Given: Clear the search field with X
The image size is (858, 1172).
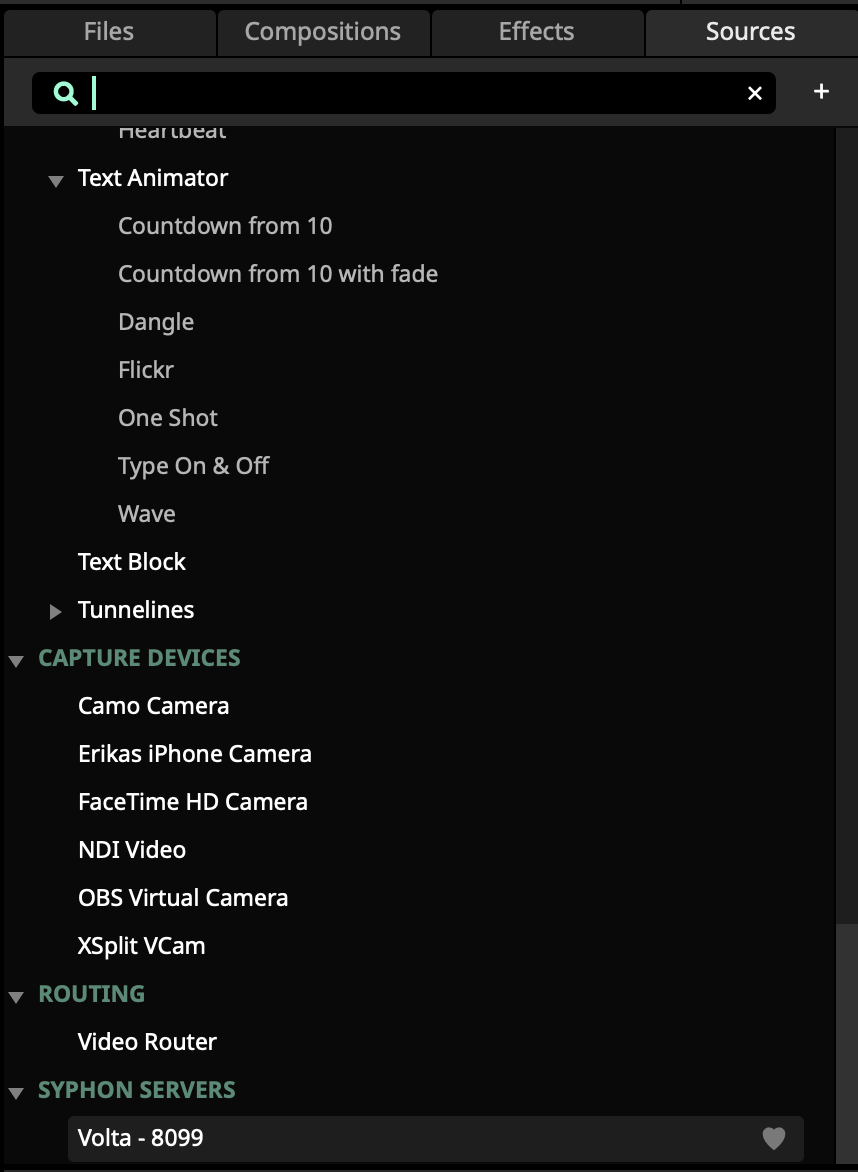Looking at the screenshot, I should (755, 93).
